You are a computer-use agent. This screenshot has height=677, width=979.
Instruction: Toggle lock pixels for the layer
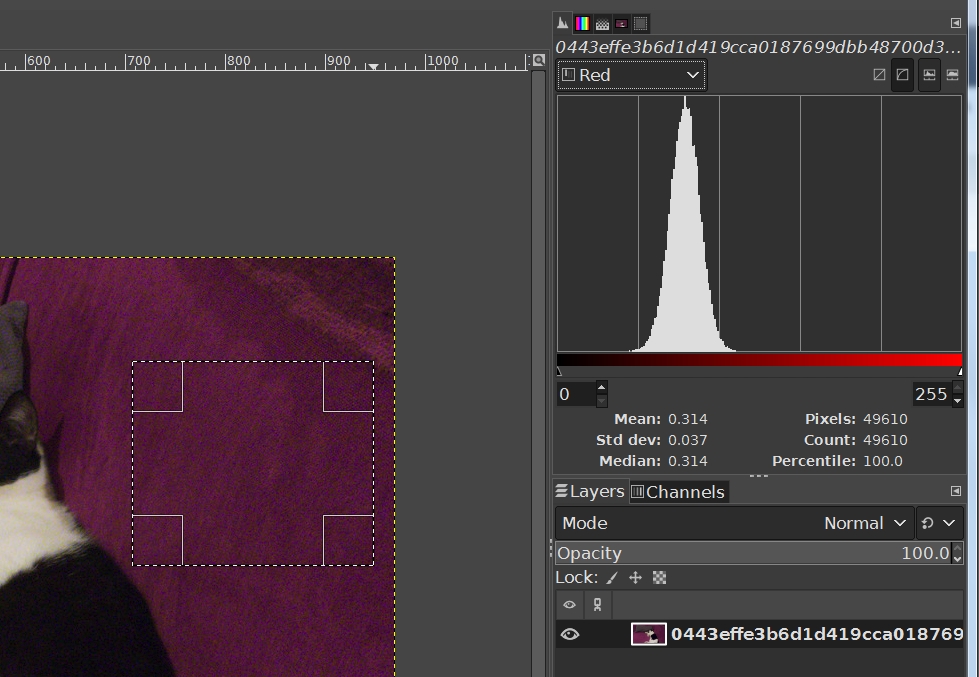pyautogui.click(x=612, y=578)
